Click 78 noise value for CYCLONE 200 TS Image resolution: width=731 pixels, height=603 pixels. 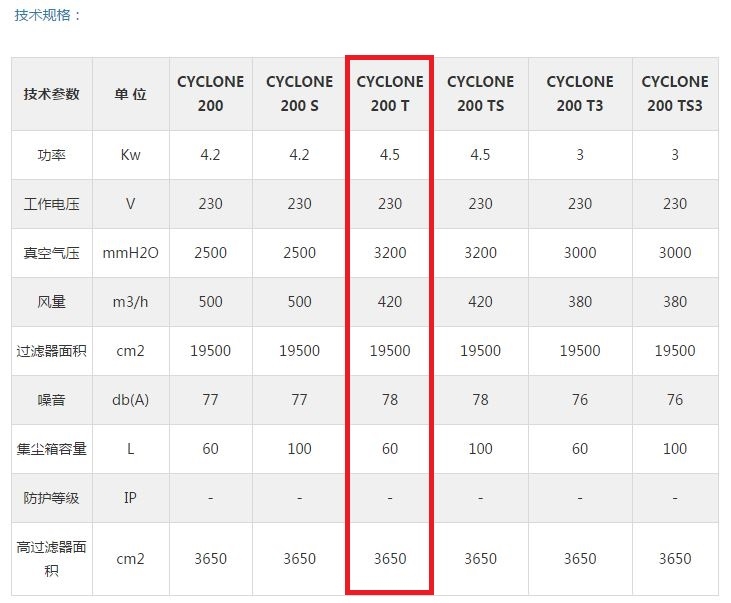point(480,400)
